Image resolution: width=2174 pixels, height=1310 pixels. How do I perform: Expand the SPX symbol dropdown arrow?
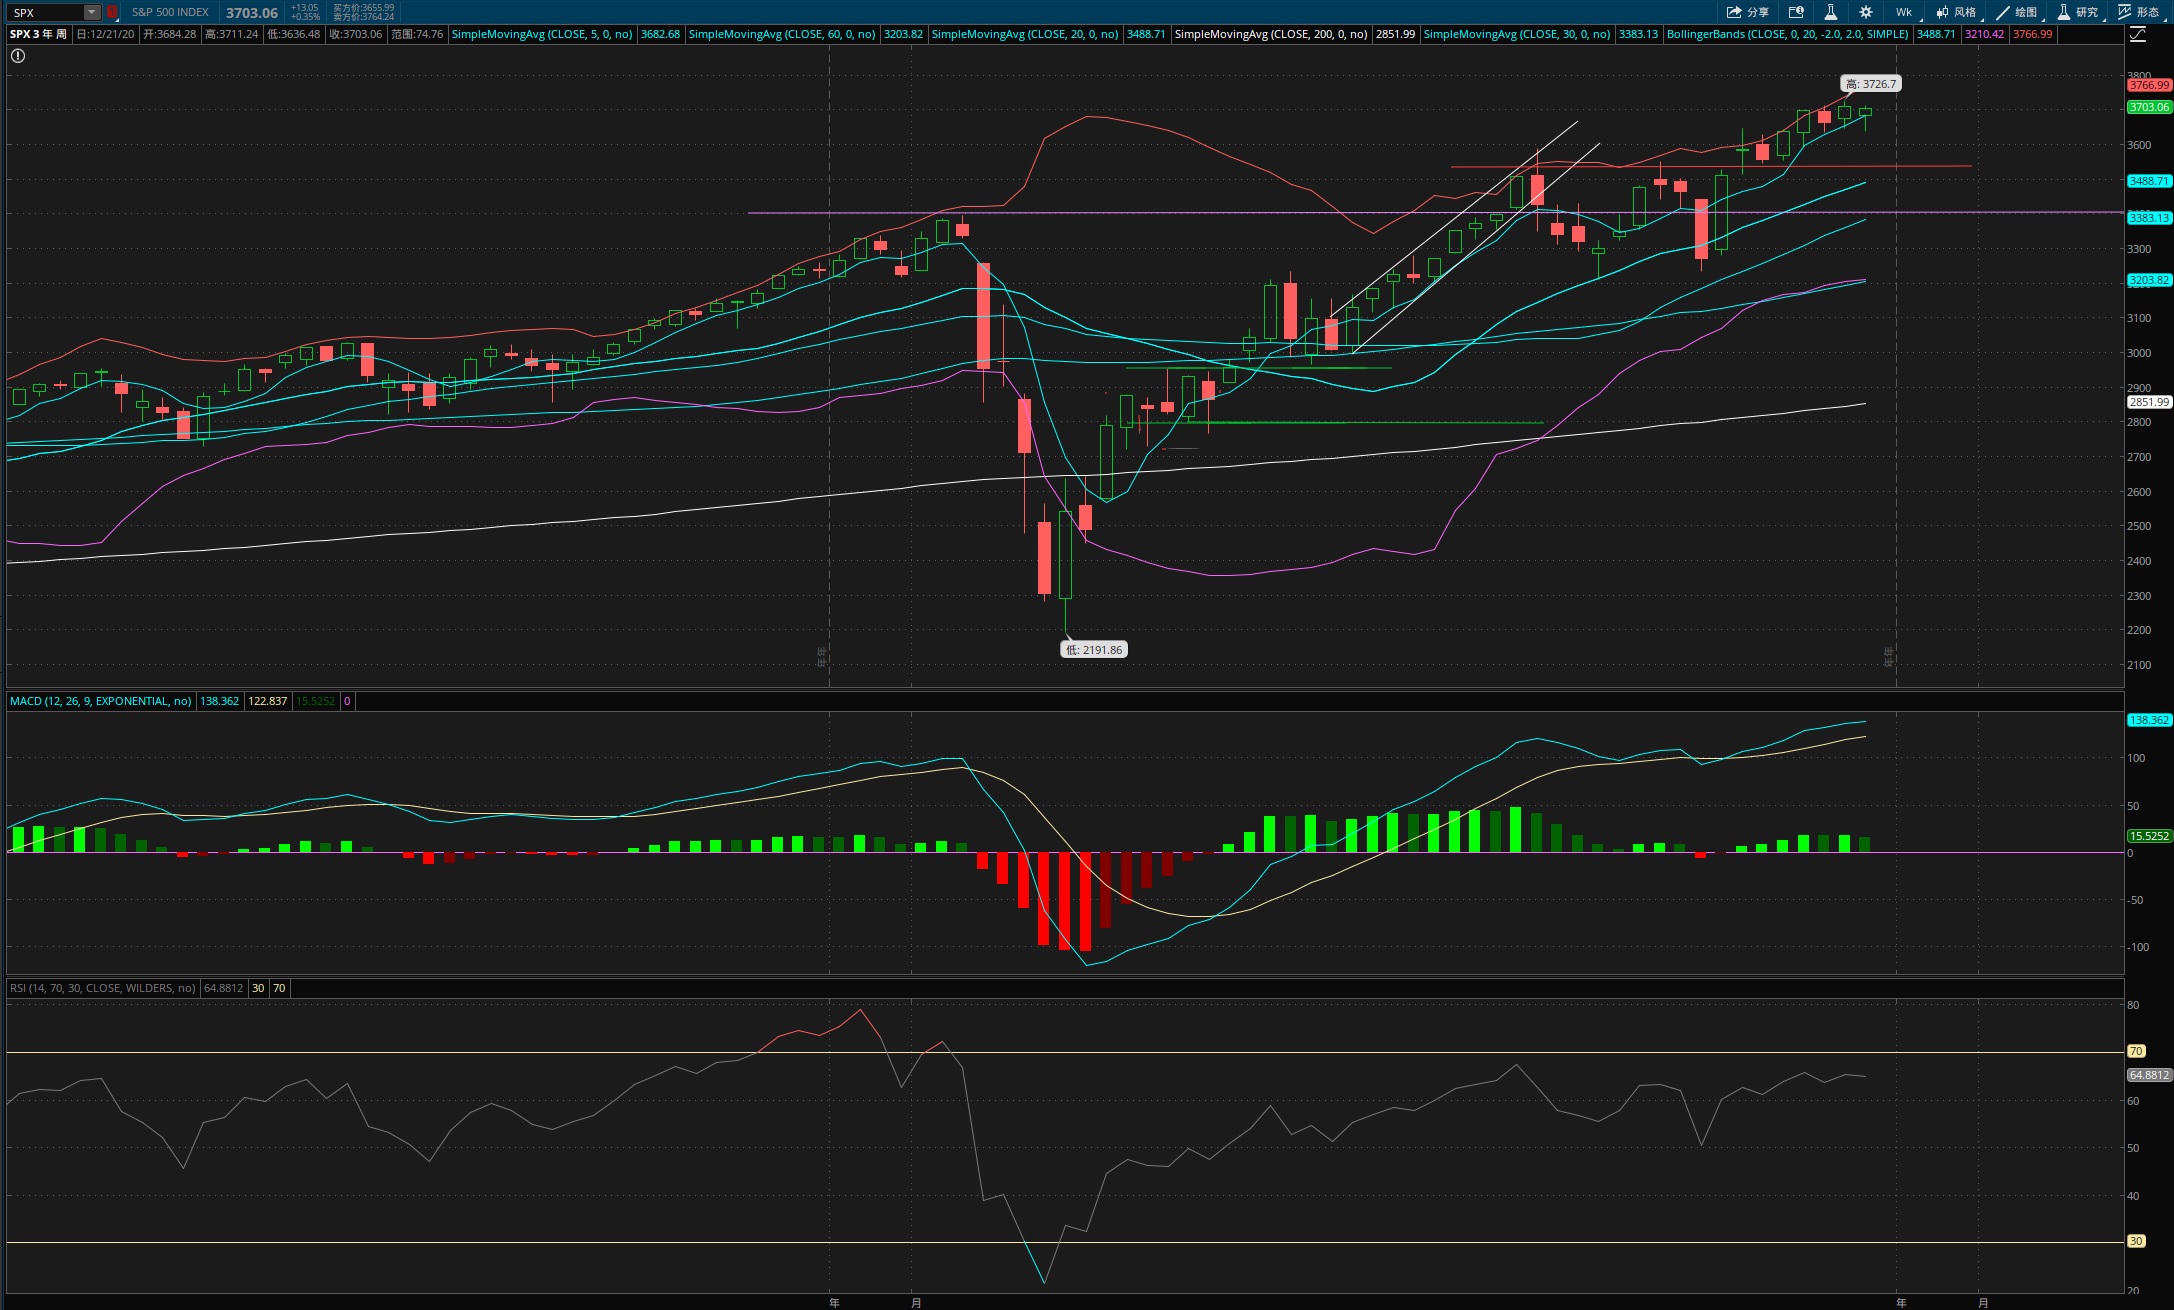(92, 12)
